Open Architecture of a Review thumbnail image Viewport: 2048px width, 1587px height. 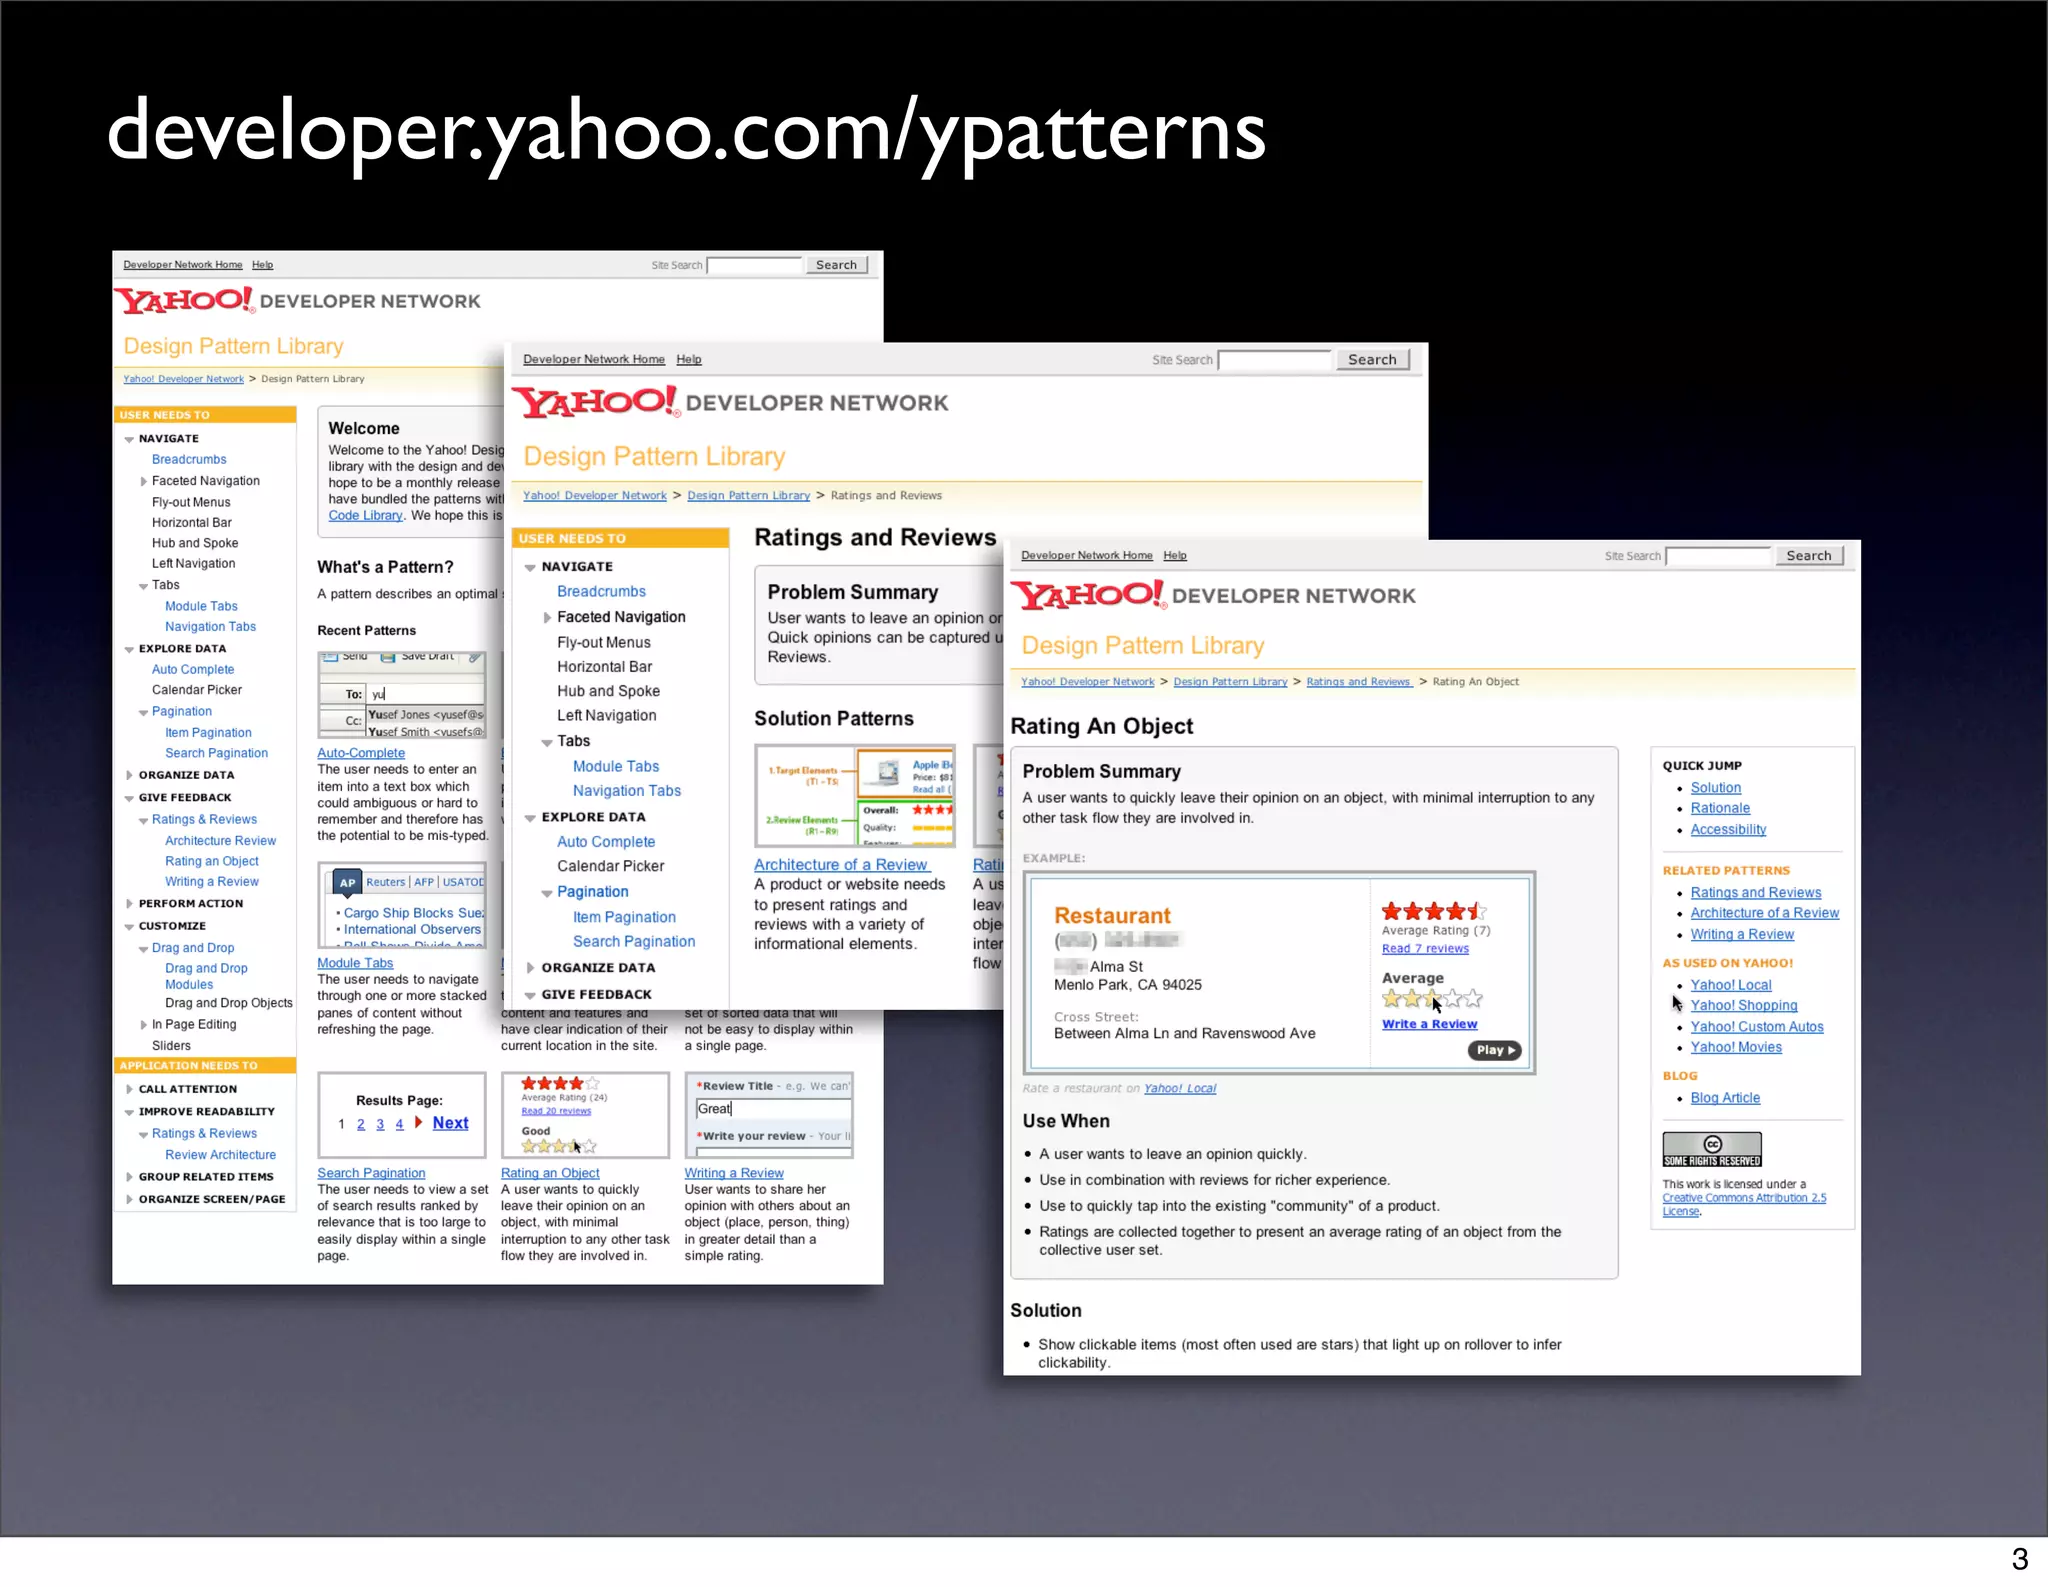(855, 796)
